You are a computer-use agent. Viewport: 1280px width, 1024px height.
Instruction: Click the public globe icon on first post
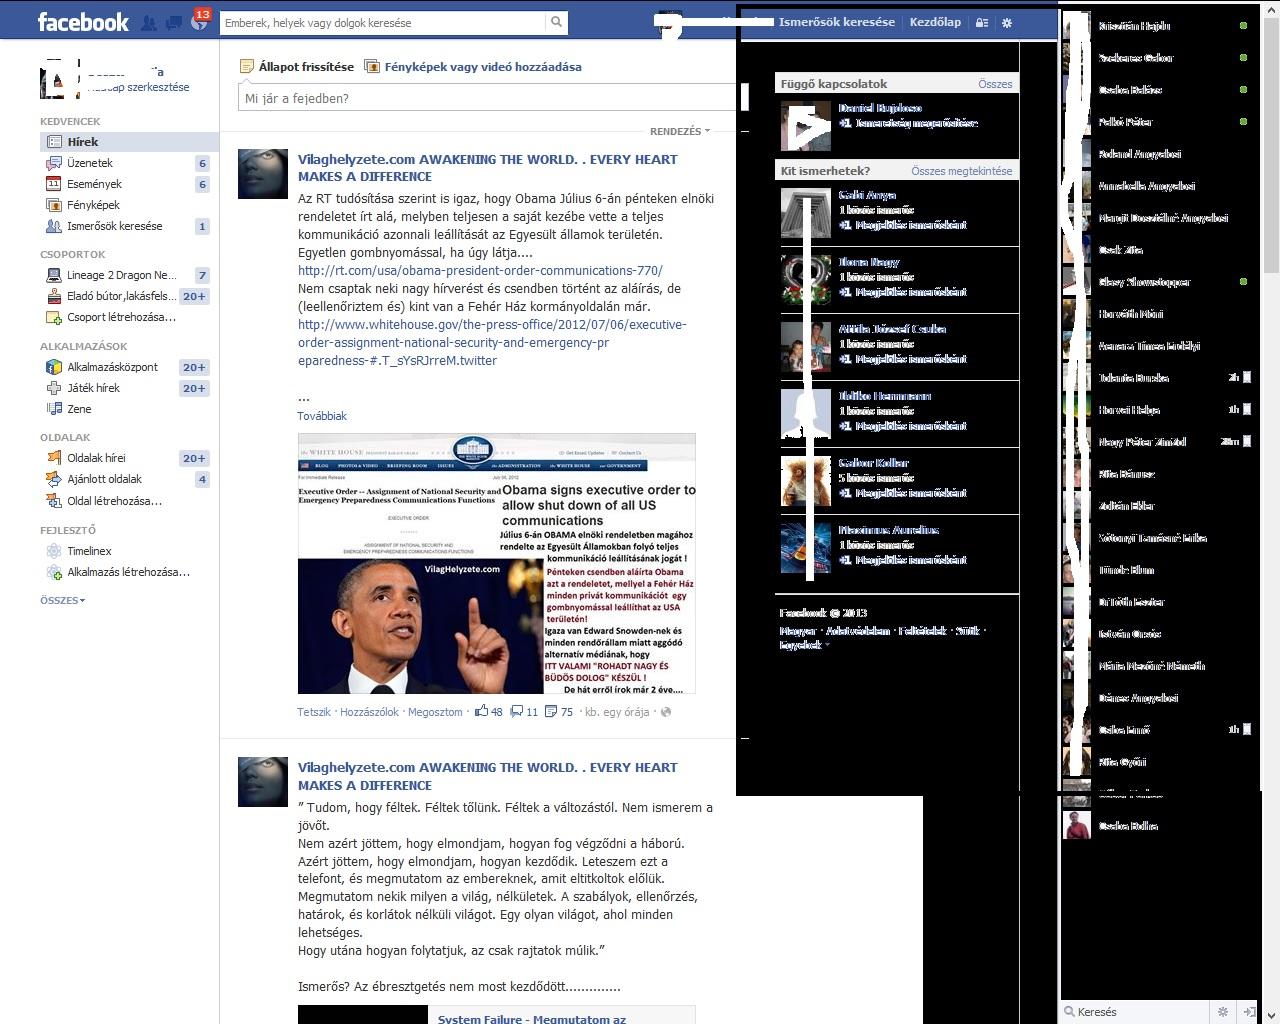[666, 712]
